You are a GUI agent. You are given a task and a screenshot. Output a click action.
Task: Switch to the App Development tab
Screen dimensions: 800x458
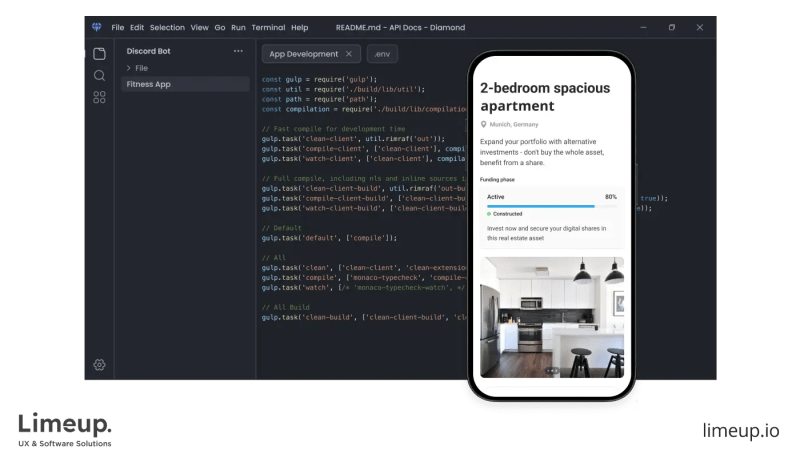(311, 54)
